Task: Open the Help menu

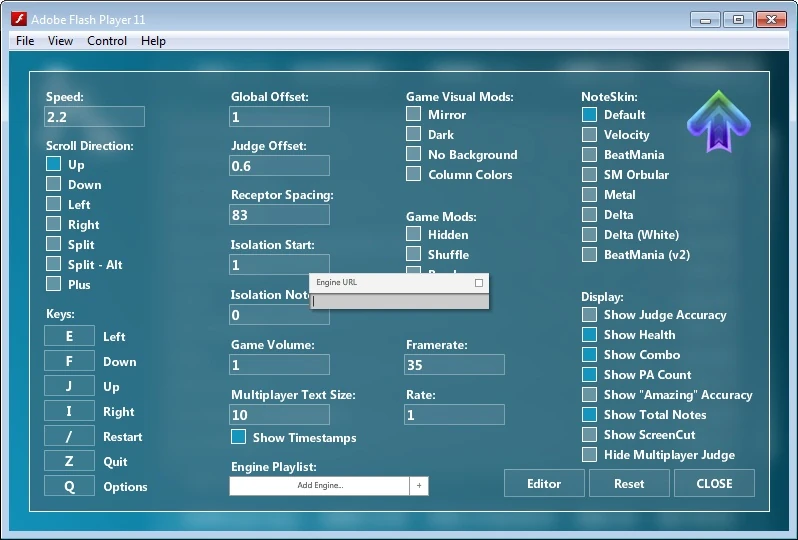Action: tap(153, 41)
